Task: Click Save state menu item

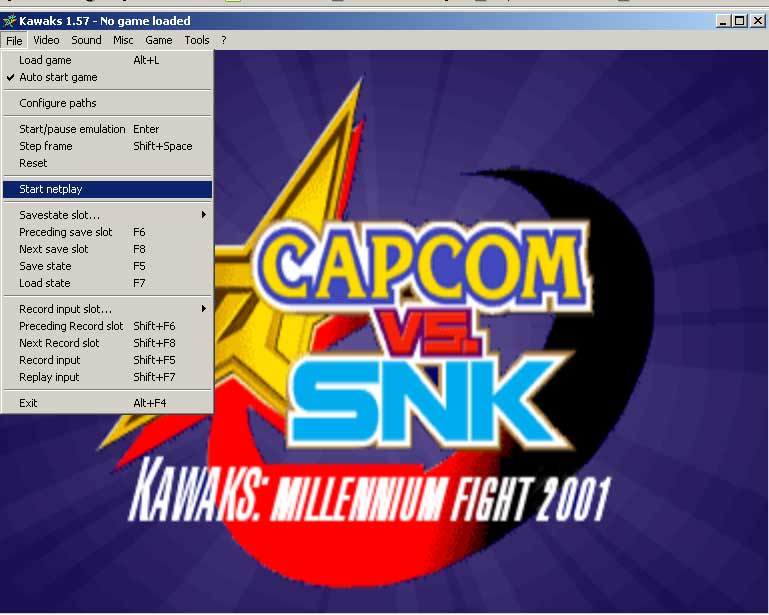Action: [x=45, y=266]
